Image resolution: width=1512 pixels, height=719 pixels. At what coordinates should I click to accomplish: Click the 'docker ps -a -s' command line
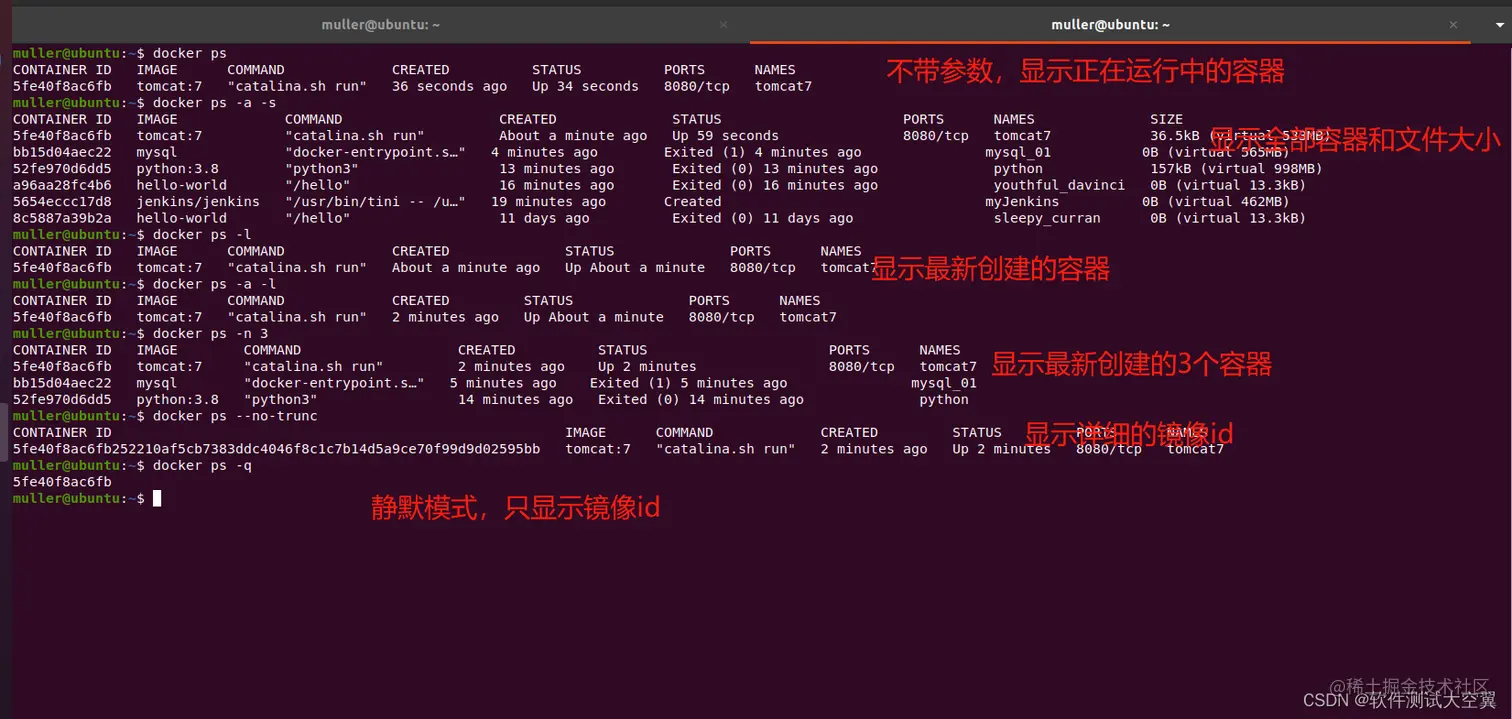click(214, 103)
